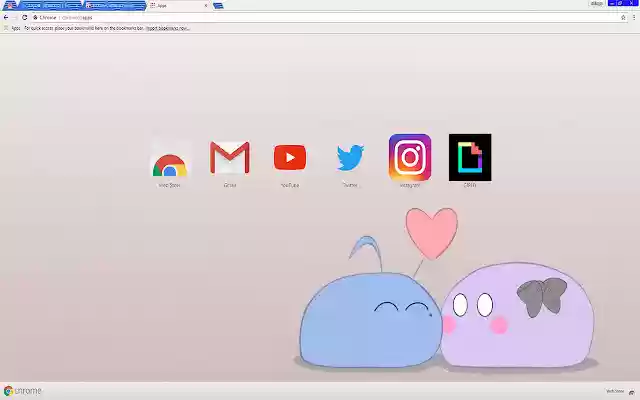Screen dimensions: 640x400
Task: Click the Apps shortcut in bookmarks bar
Action: [x=12, y=28]
